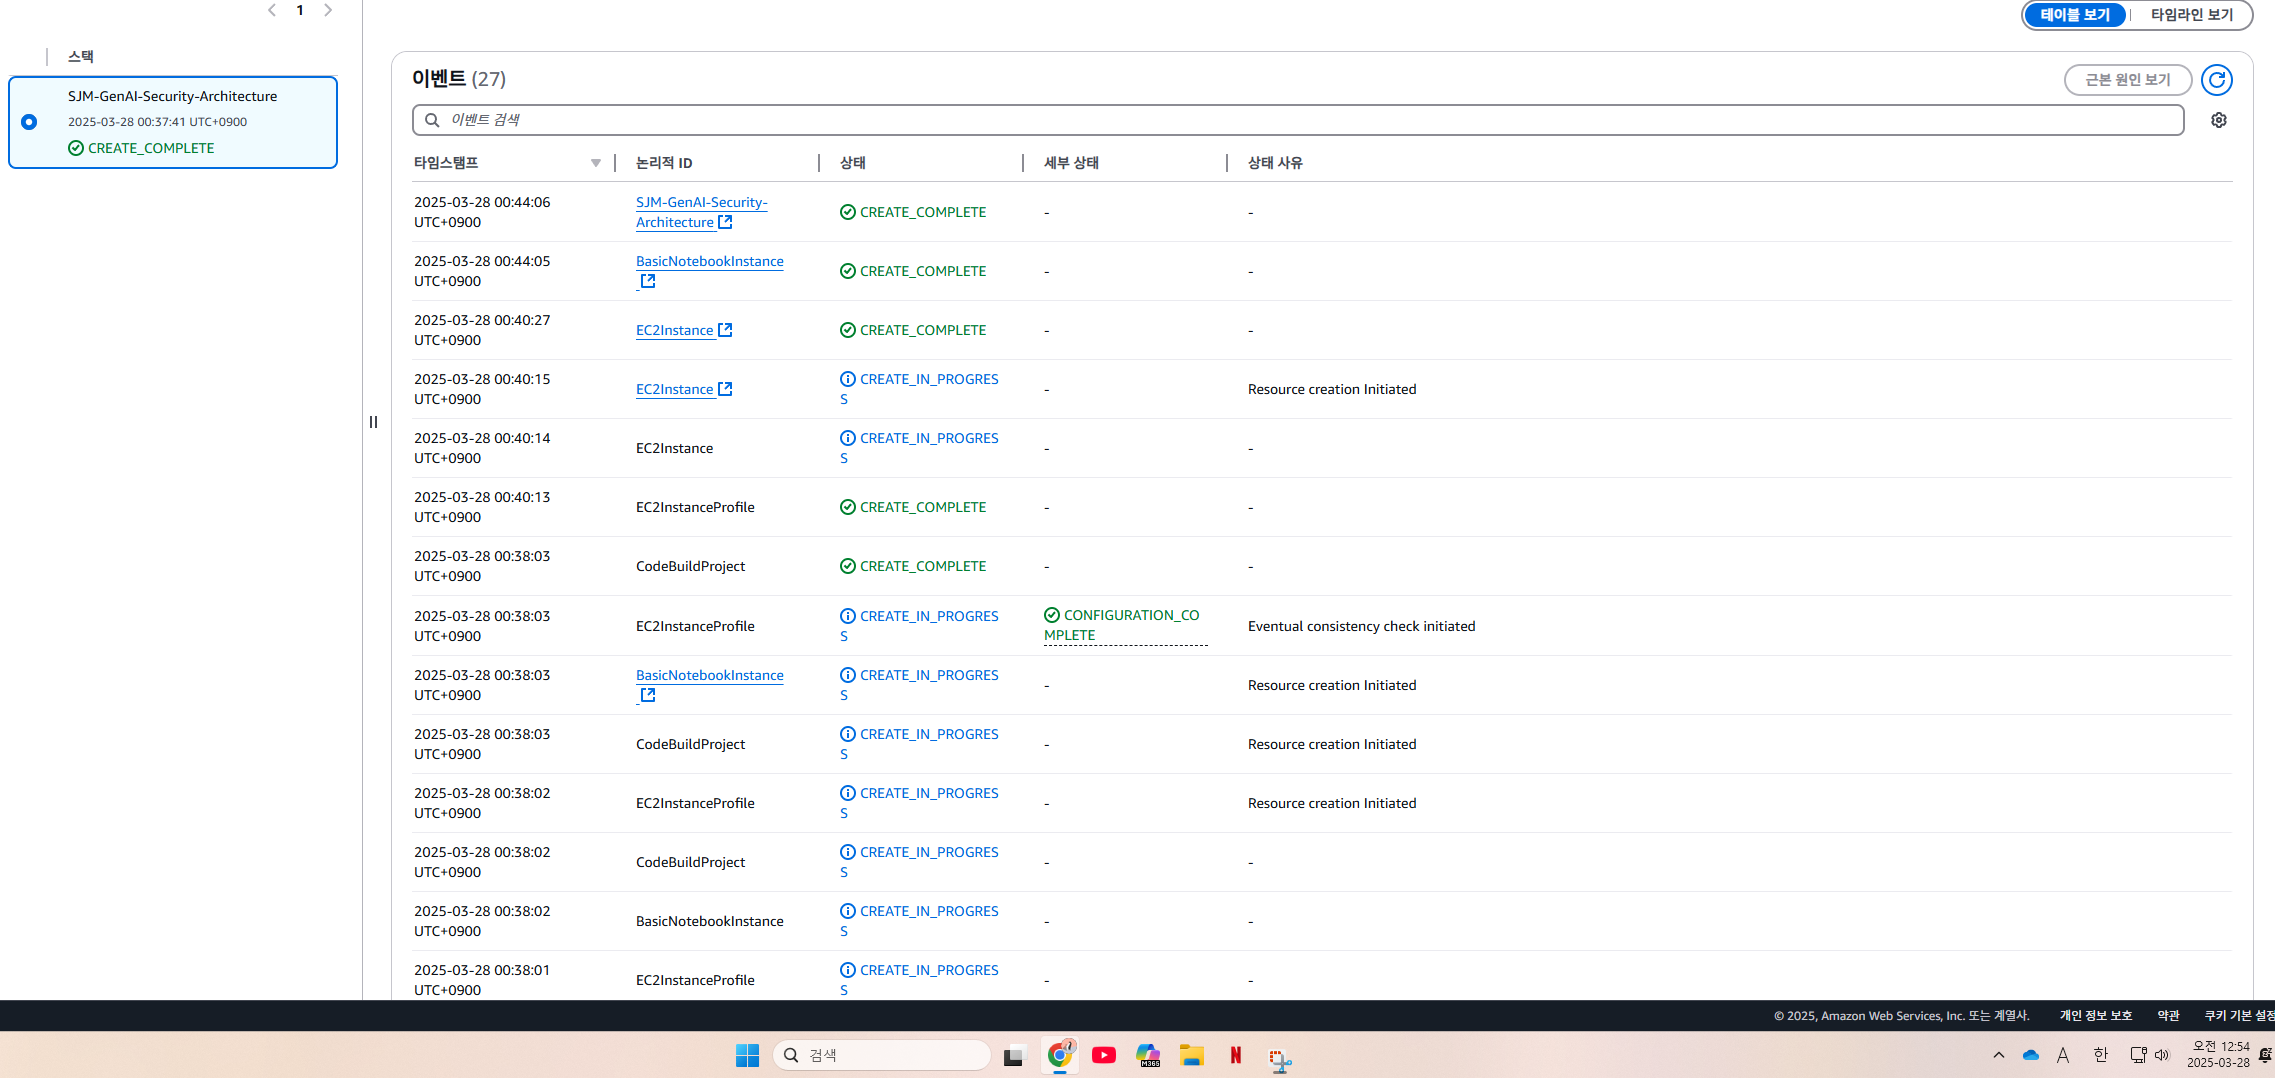Open external link icon for BasicNotebookInstance at 00:38:03
The image size is (2275, 1078).
(x=648, y=695)
